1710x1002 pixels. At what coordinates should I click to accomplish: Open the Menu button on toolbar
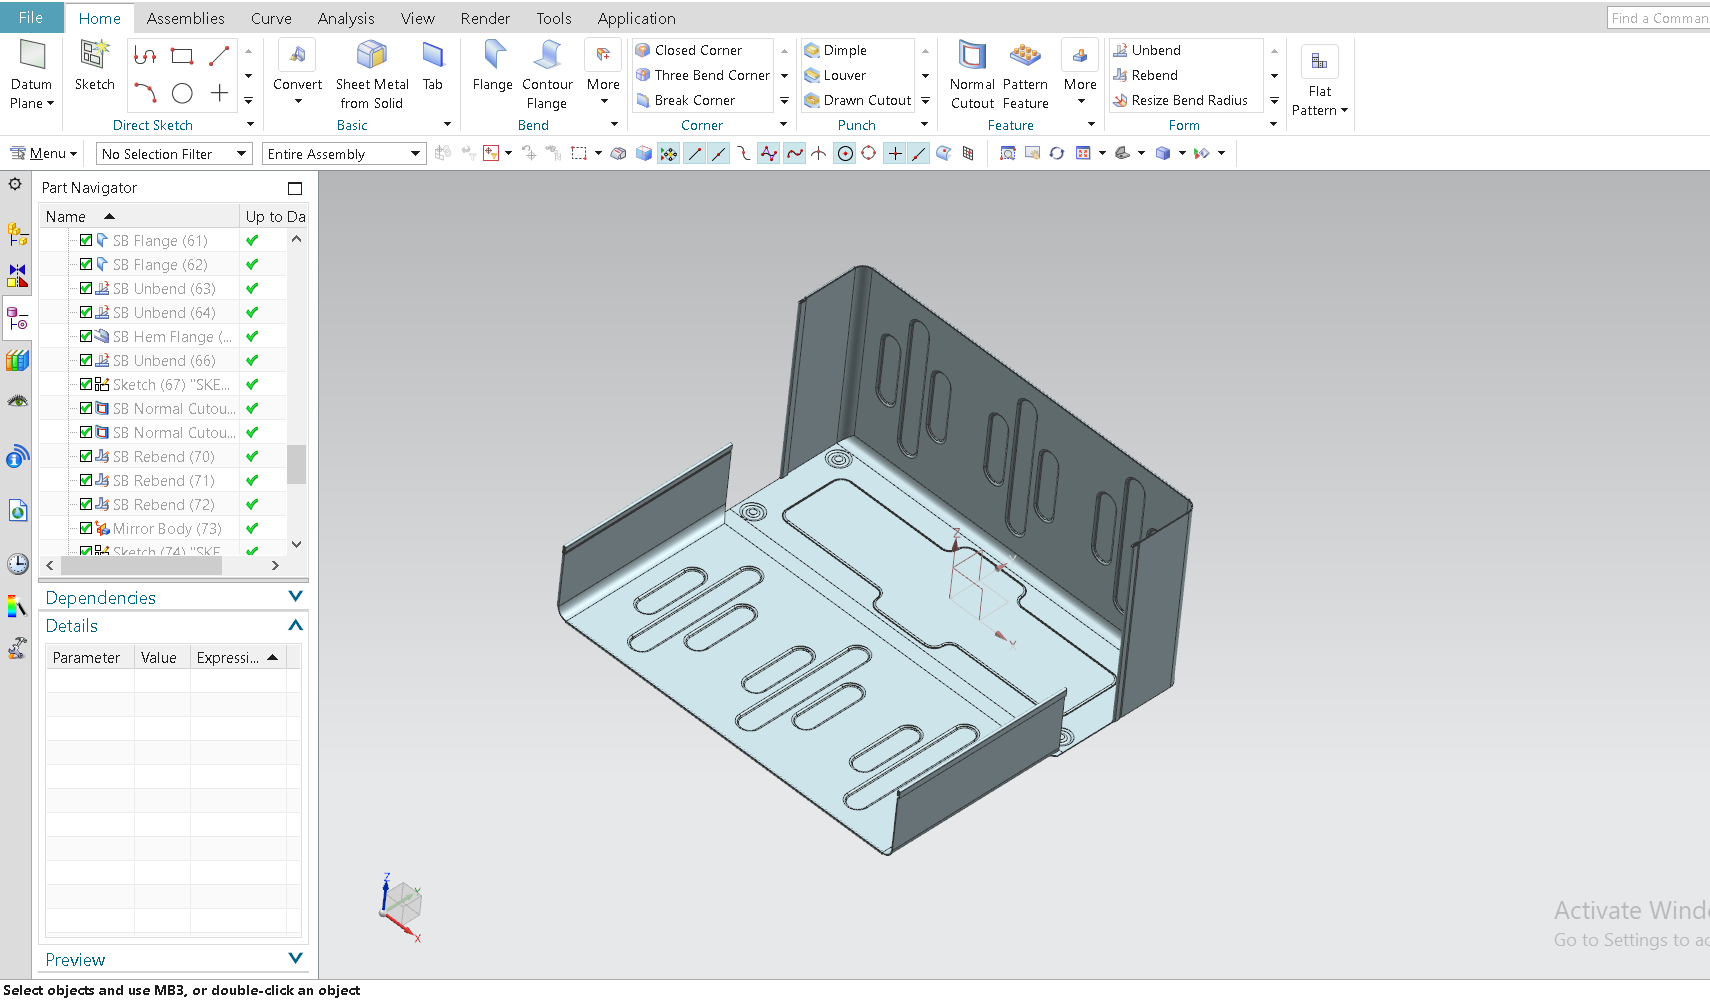(43, 153)
